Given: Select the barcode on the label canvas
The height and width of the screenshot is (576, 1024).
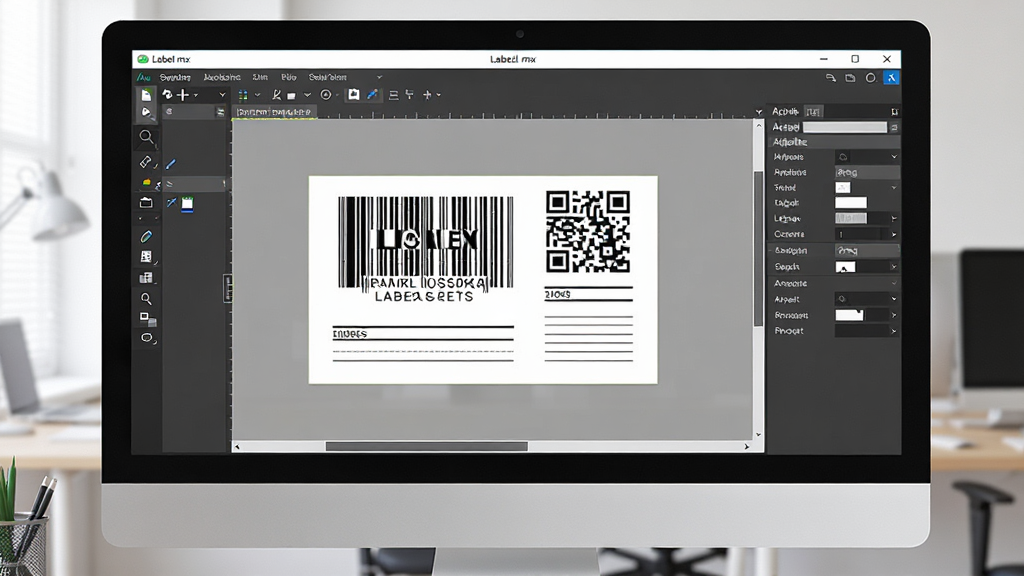Looking at the screenshot, I should click(x=426, y=242).
